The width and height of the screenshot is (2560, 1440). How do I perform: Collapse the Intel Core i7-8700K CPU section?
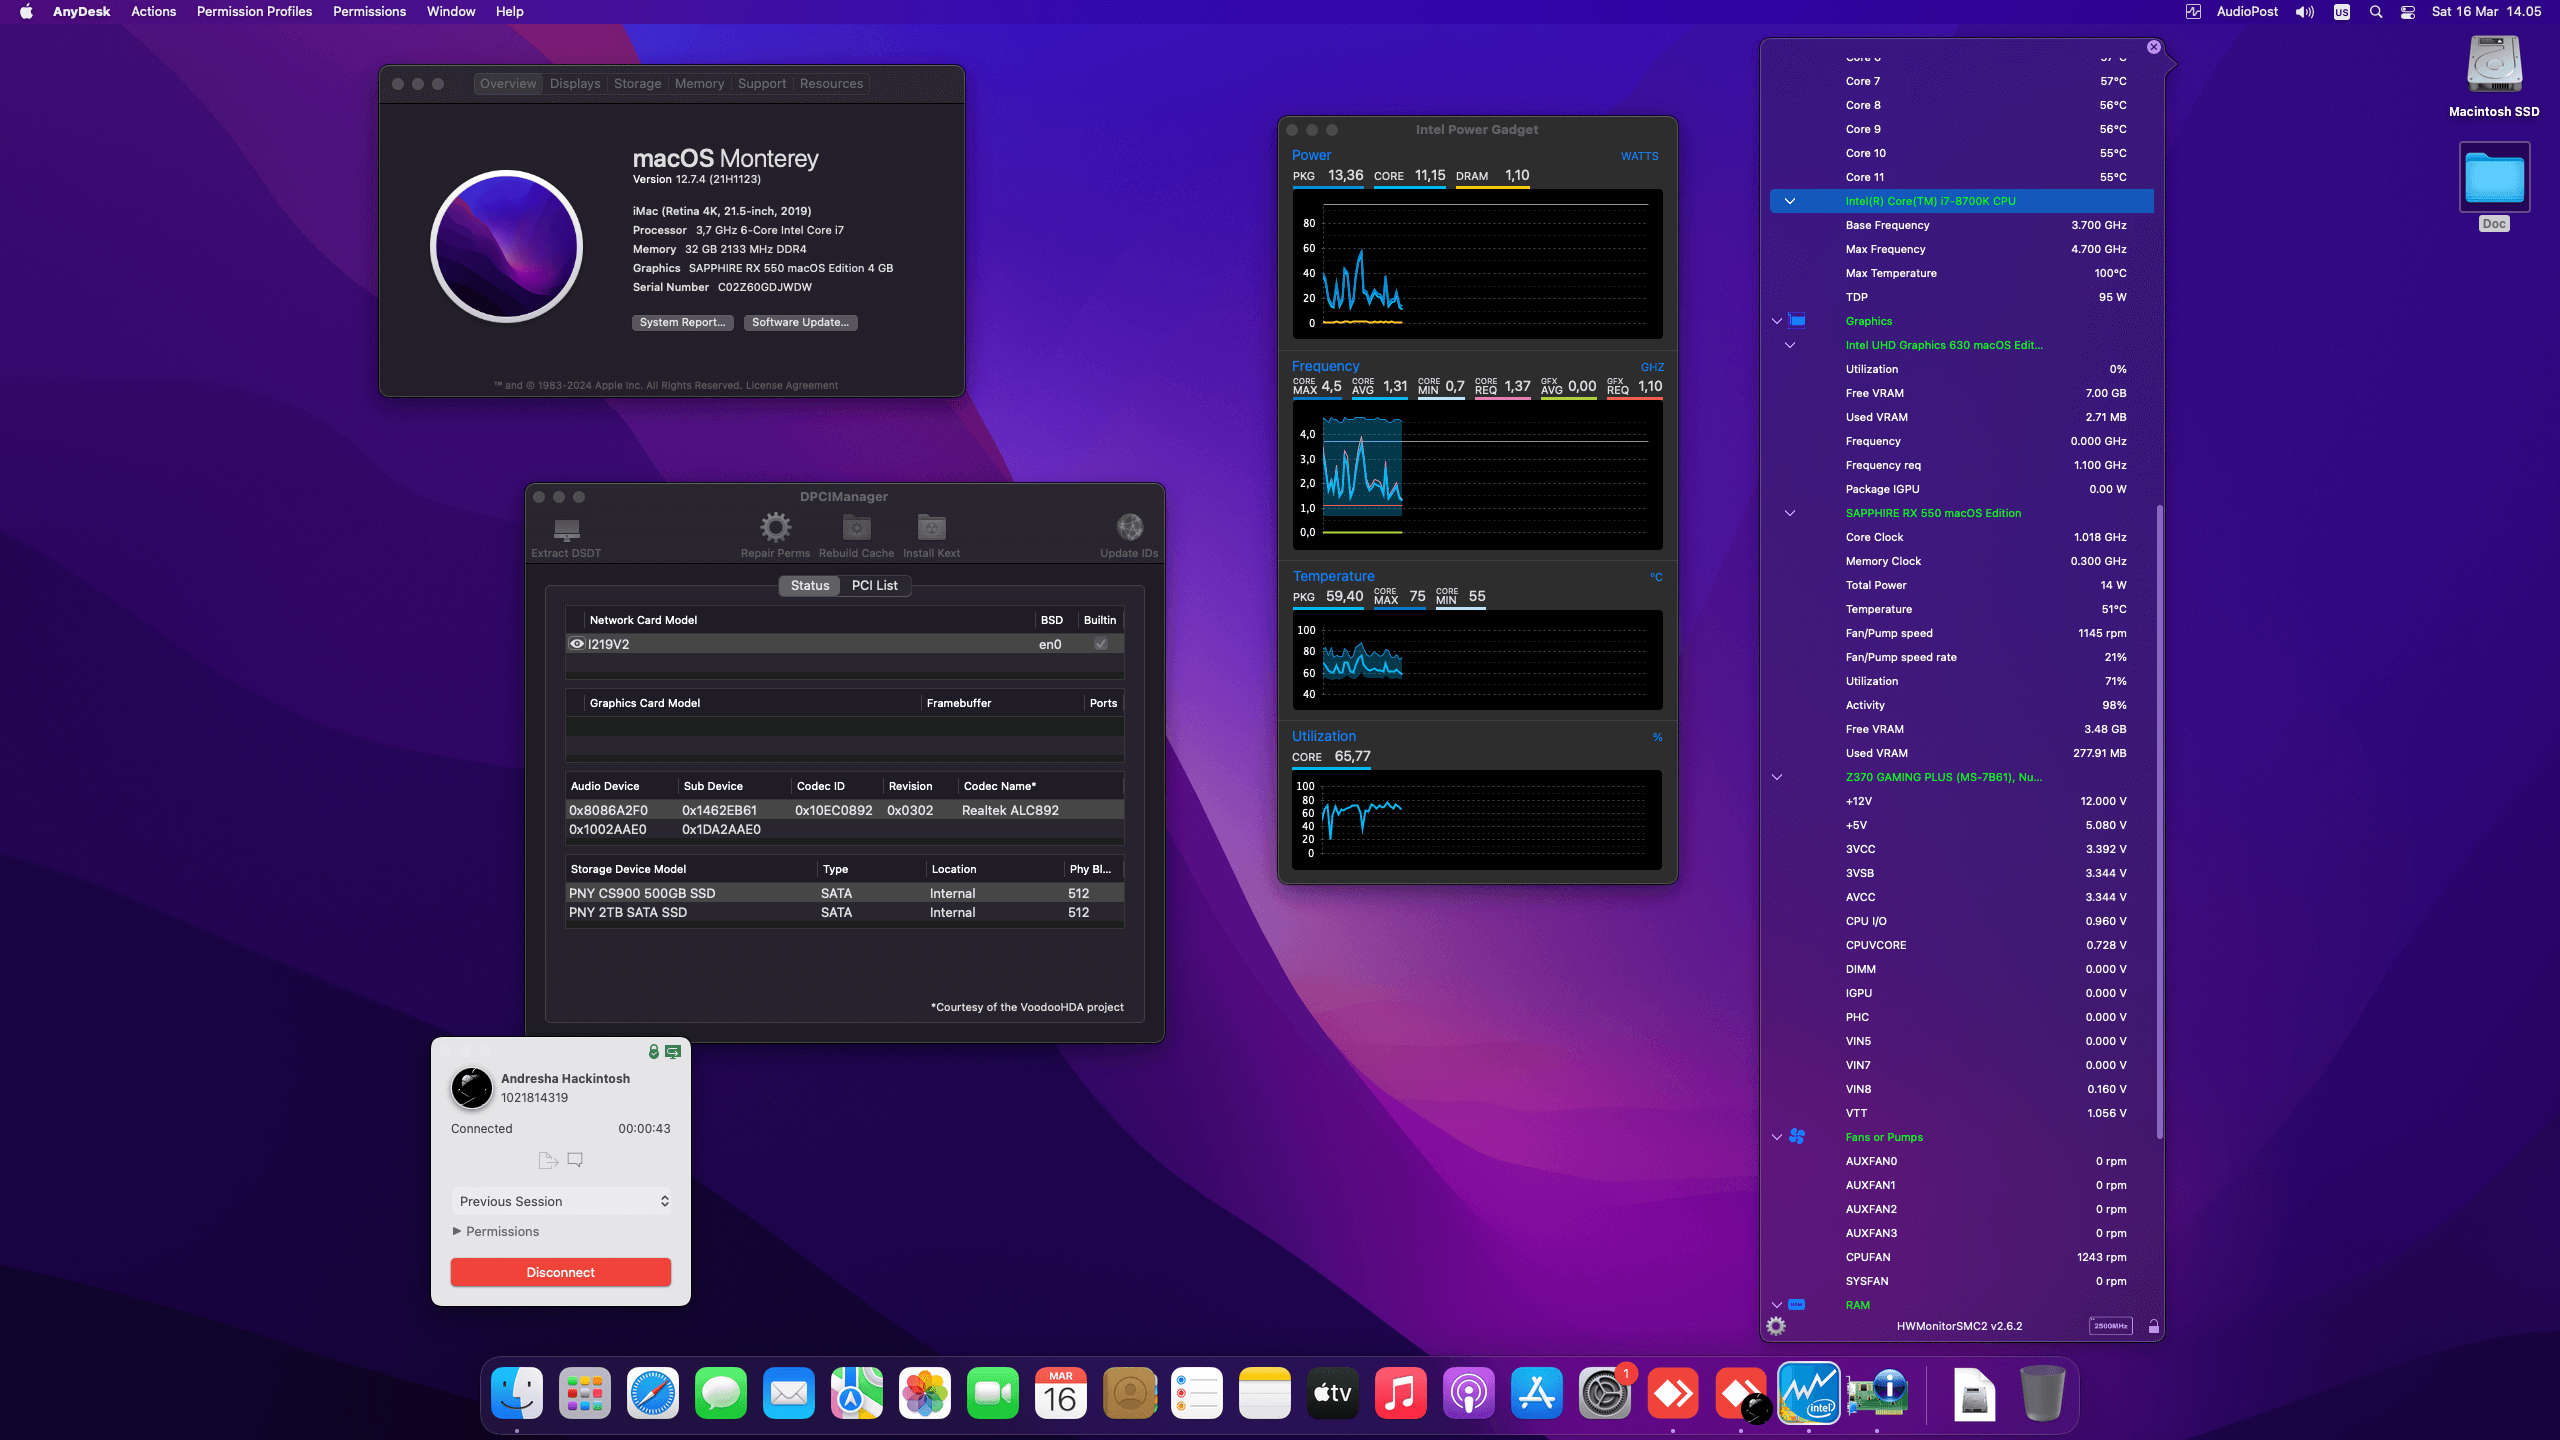click(x=1791, y=200)
